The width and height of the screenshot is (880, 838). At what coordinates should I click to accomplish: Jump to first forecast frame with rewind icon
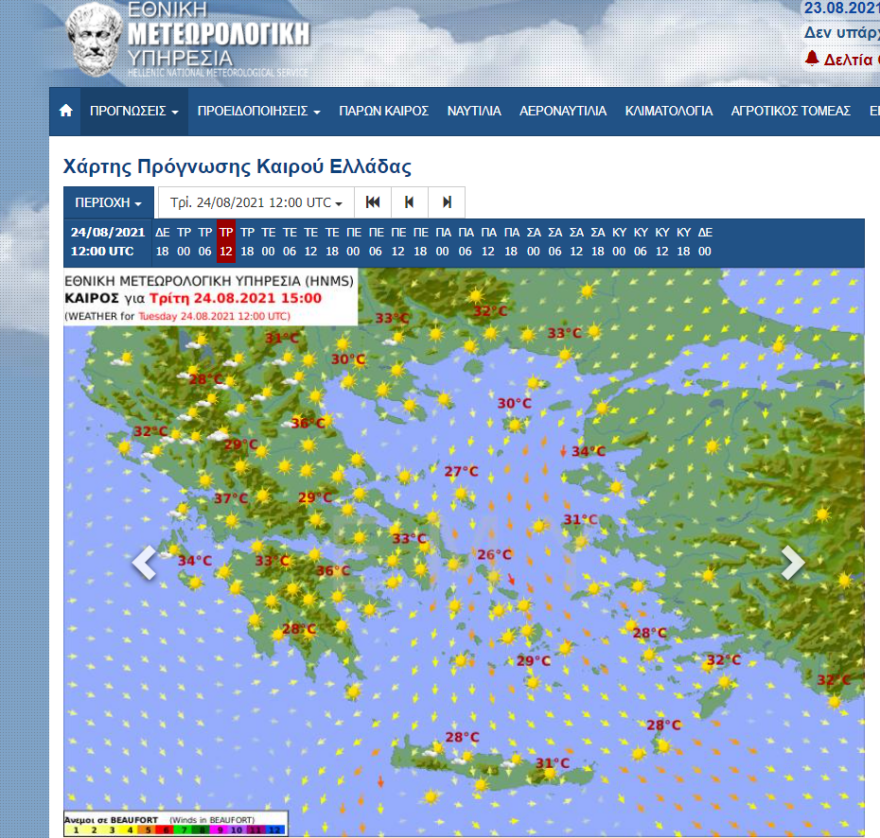coord(372,202)
